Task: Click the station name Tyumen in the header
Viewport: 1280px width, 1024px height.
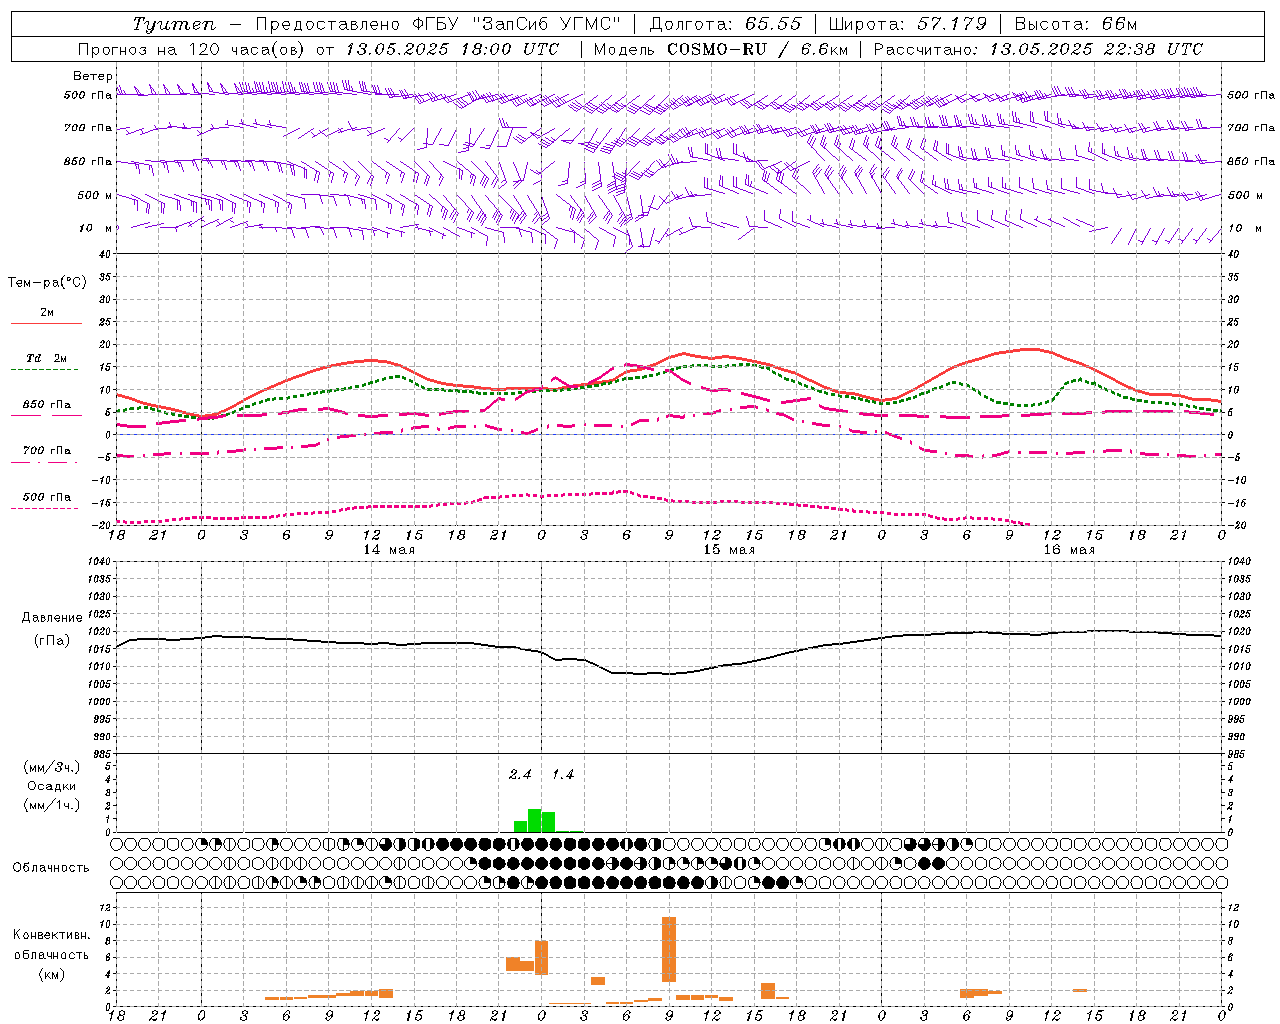Action: coord(174,24)
